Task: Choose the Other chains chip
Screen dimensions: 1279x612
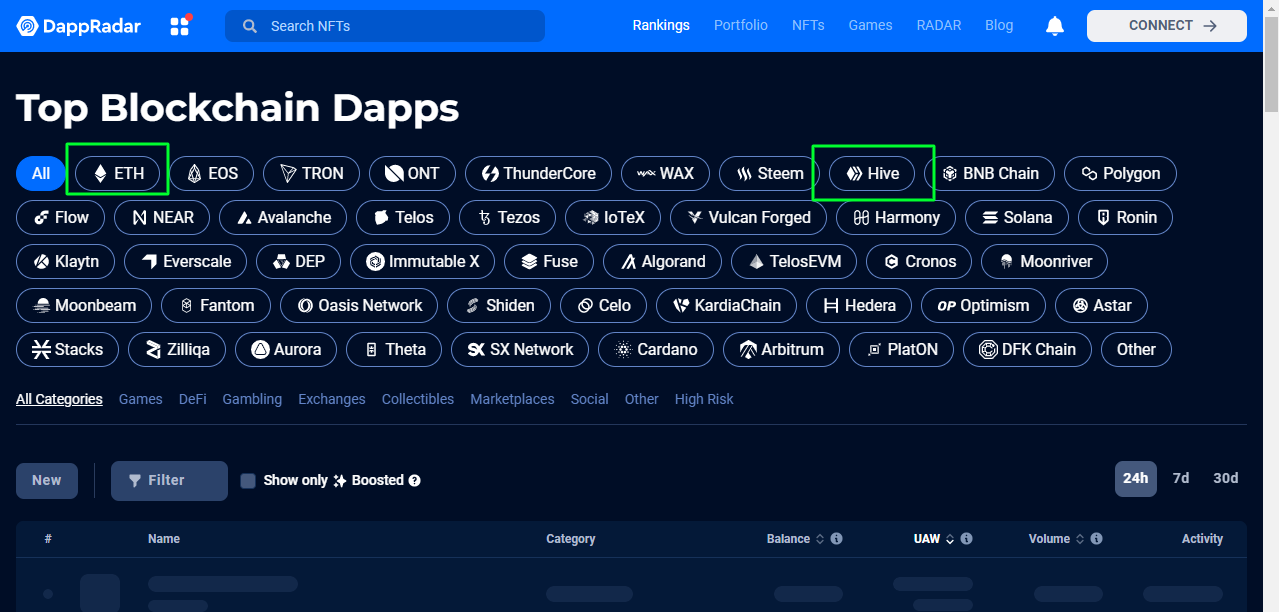Action: [x=1136, y=349]
